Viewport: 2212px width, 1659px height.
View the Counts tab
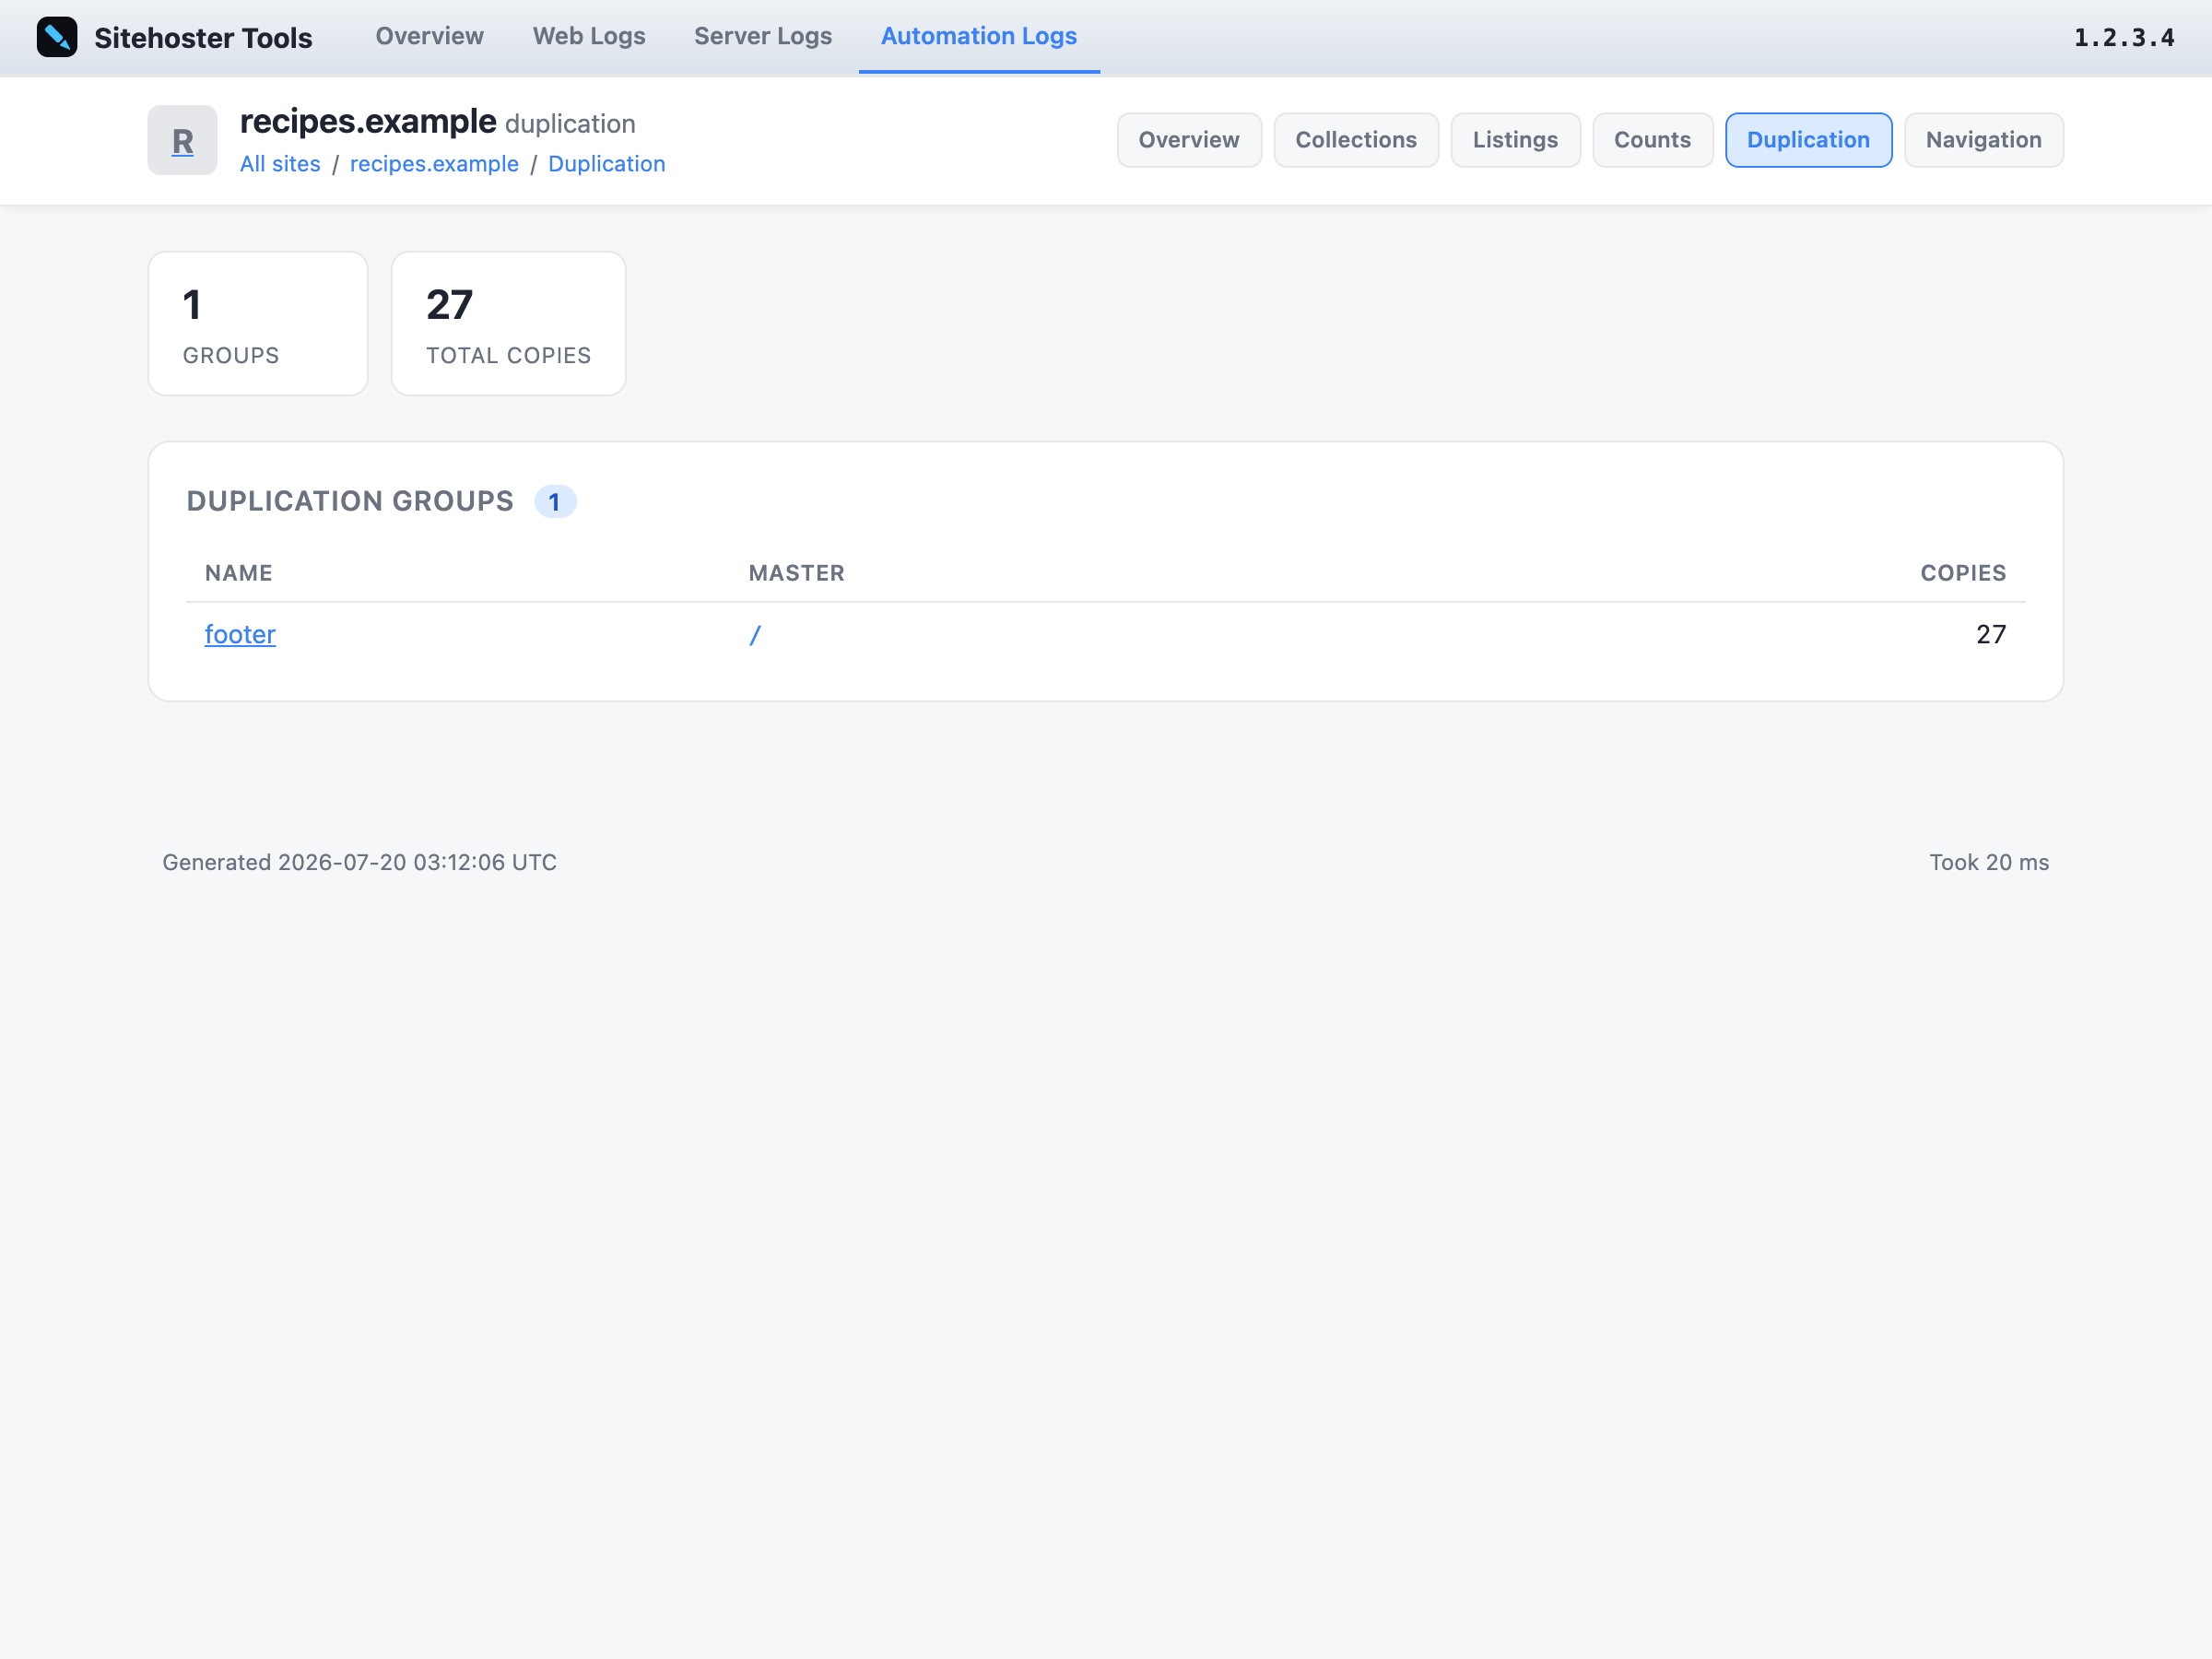click(x=1652, y=140)
